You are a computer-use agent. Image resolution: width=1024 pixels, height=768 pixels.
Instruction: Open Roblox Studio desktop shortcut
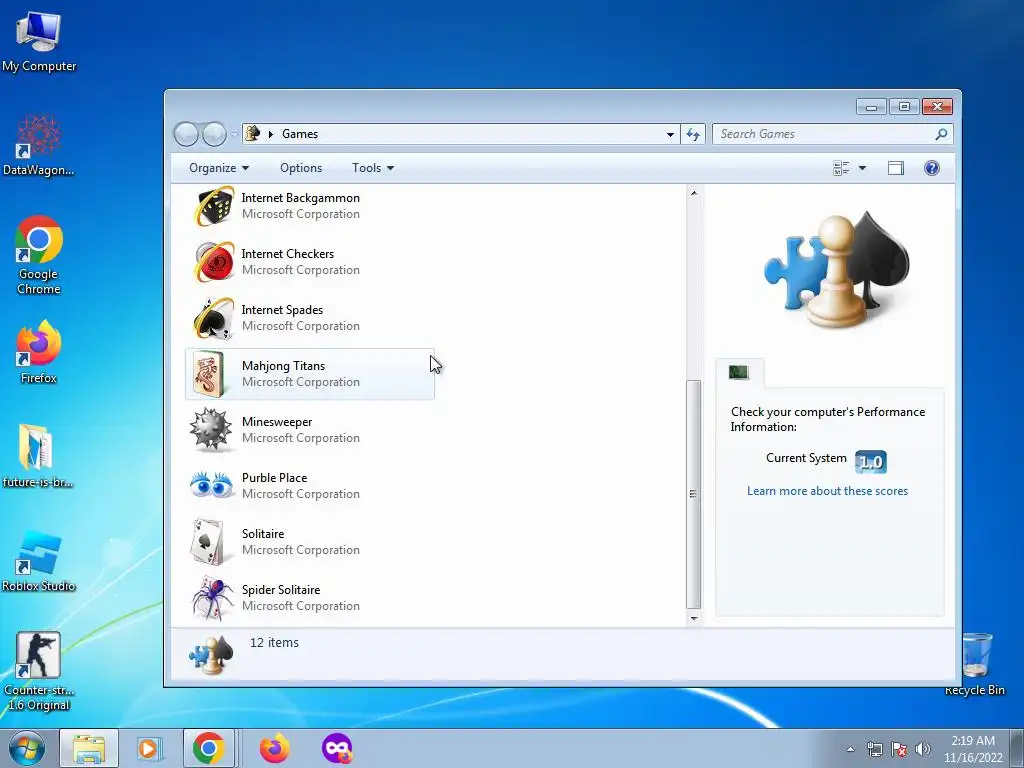tap(39, 560)
